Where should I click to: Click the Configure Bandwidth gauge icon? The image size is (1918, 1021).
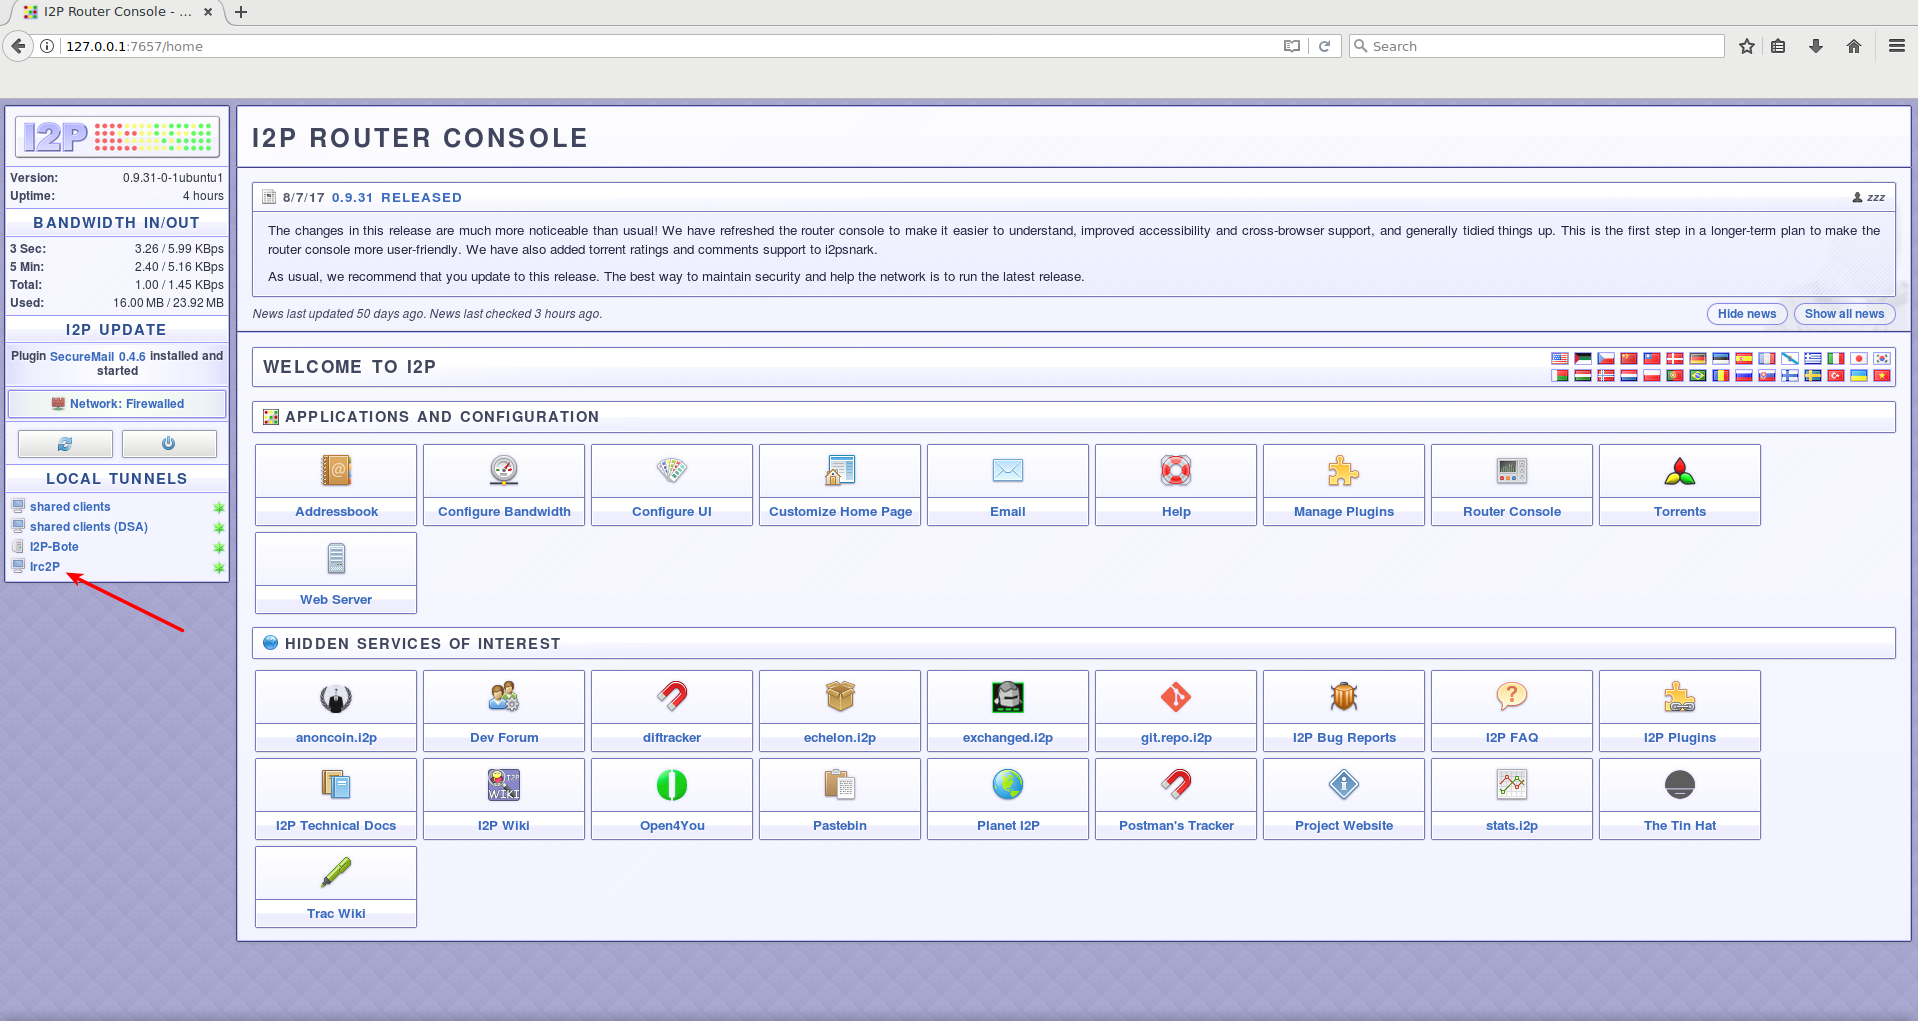pos(504,471)
